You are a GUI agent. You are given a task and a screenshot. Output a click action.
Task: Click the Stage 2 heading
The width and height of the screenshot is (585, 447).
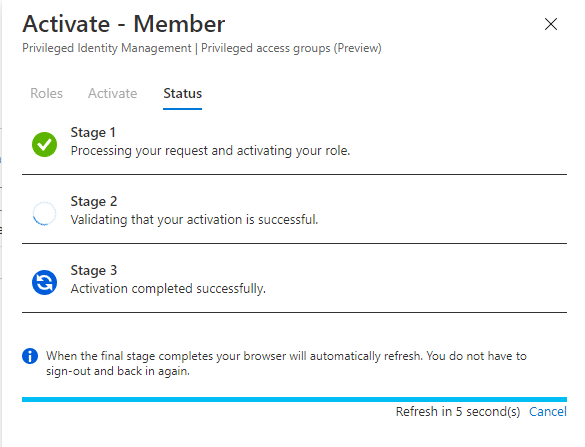[x=94, y=201]
